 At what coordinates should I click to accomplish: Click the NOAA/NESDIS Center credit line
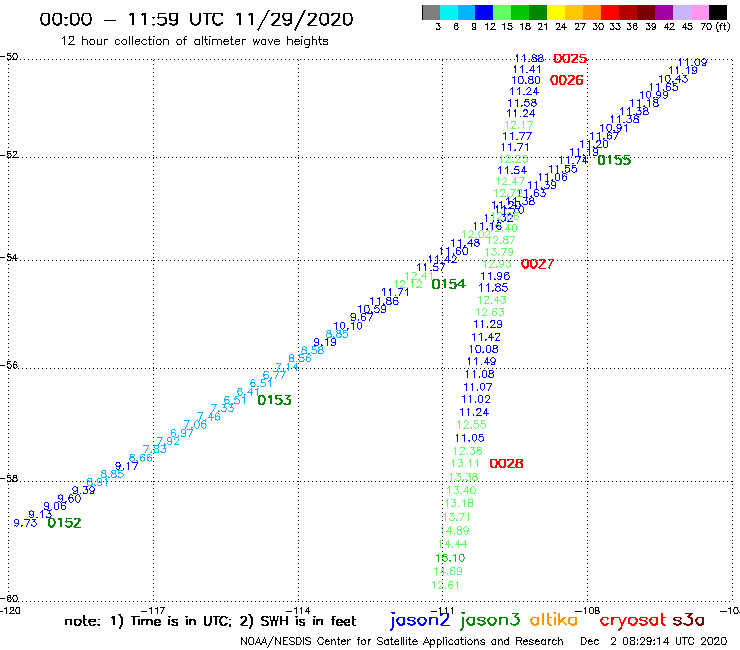pyautogui.click(x=402, y=642)
